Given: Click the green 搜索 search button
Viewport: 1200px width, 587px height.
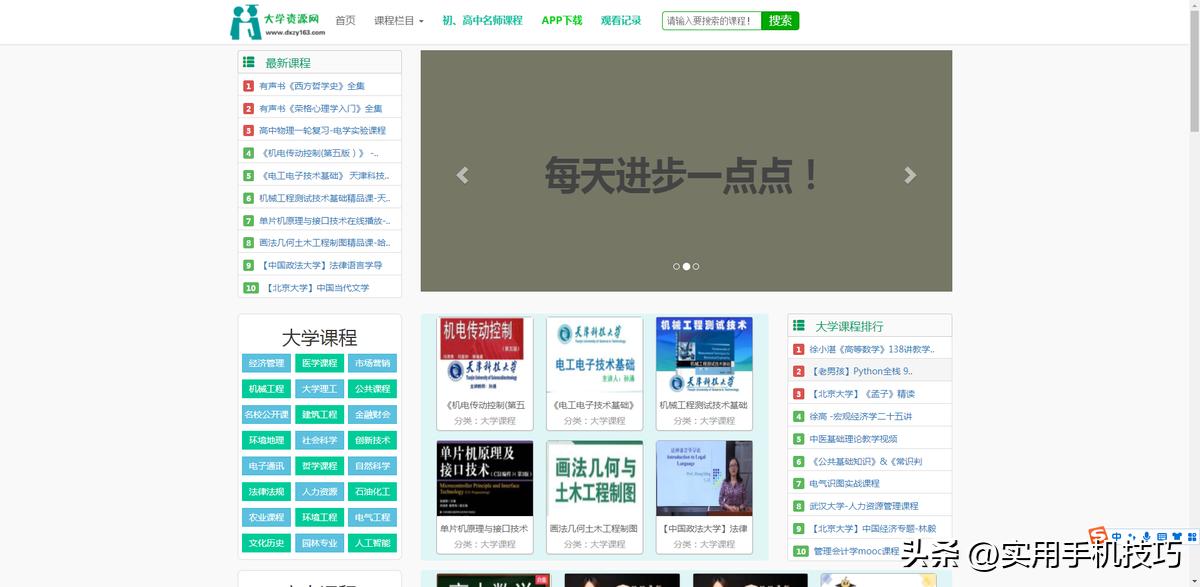Looking at the screenshot, I should tap(779, 20).
